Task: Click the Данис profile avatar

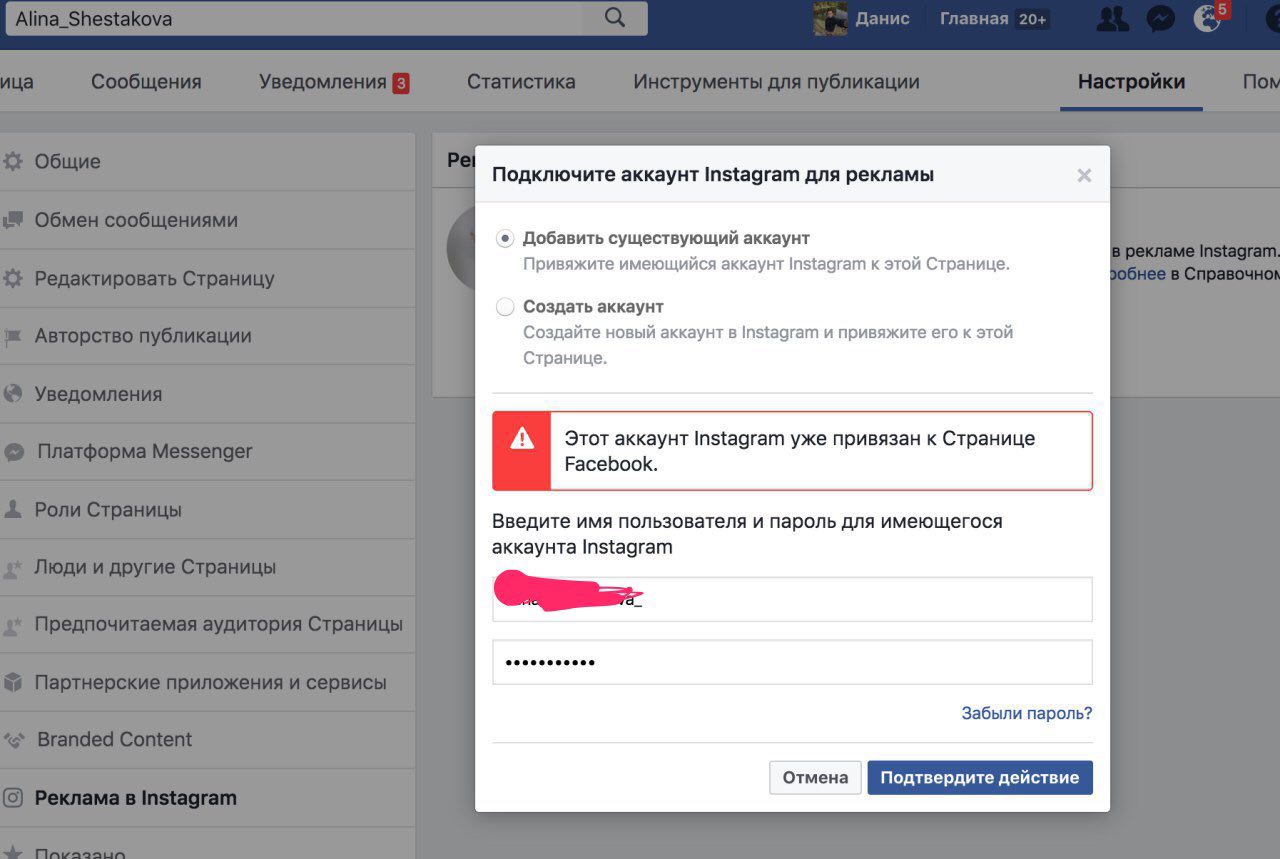Action: tap(830, 19)
